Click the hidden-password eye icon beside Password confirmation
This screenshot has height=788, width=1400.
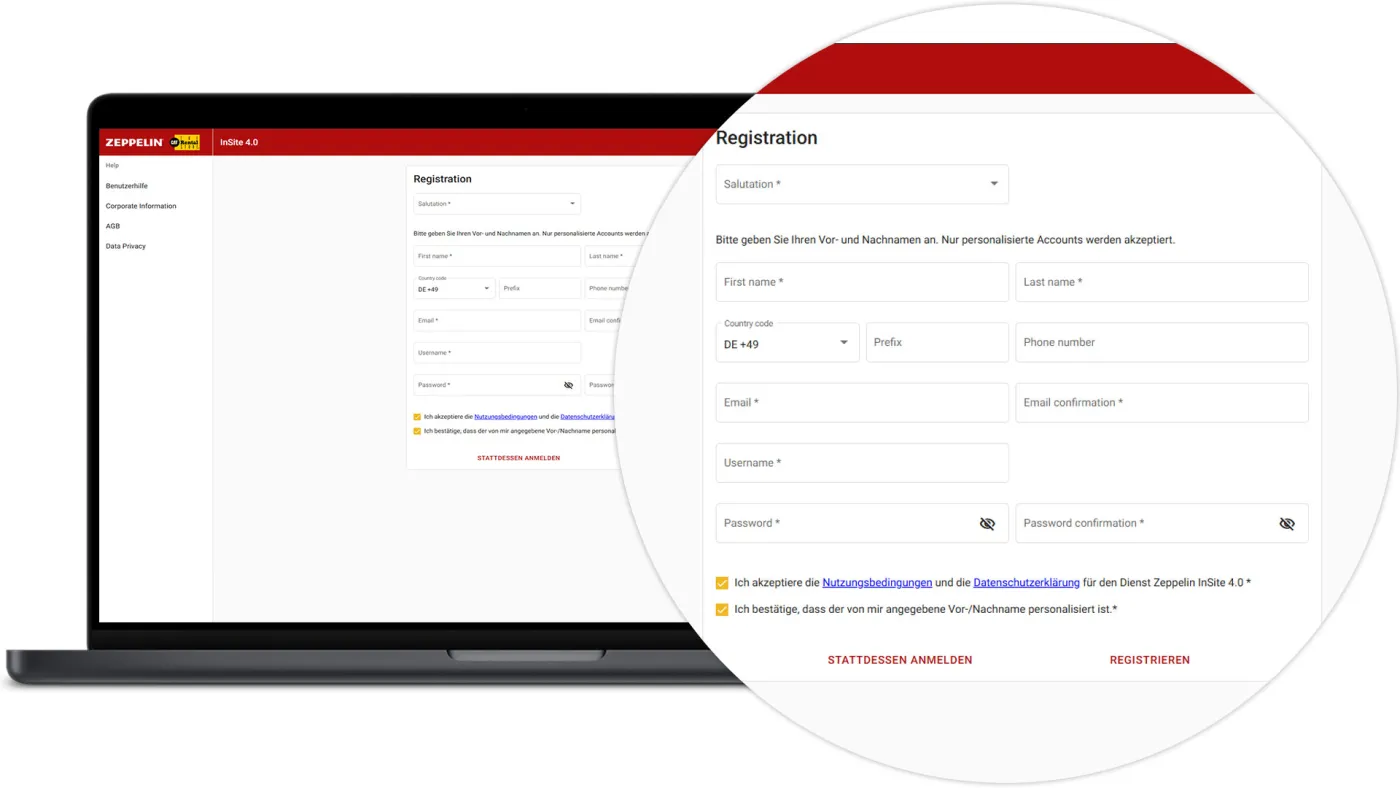[1287, 522]
